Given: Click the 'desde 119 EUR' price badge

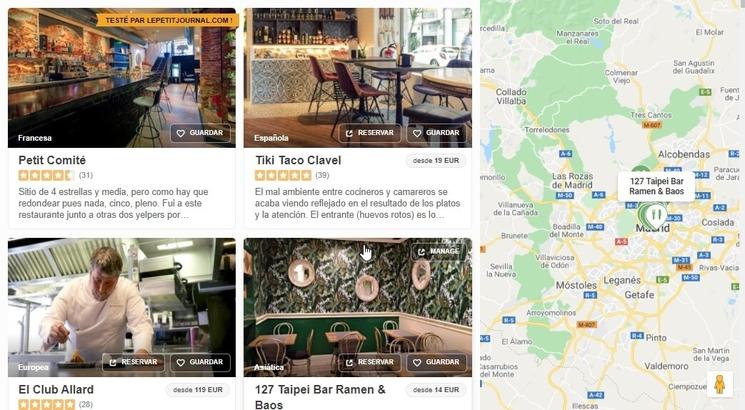Looking at the screenshot, I should pos(198,390).
